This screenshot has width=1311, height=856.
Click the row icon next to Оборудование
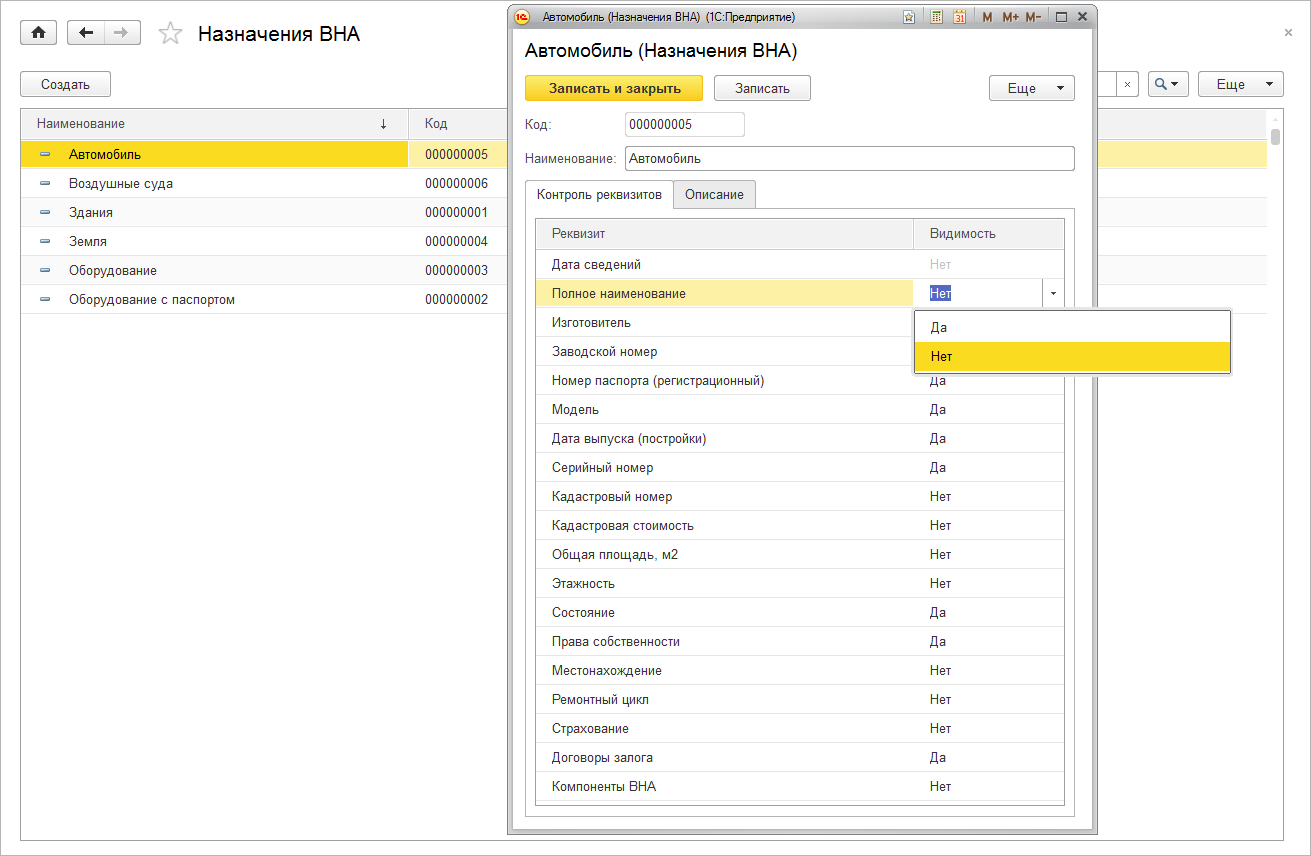(x=45, y=270)
